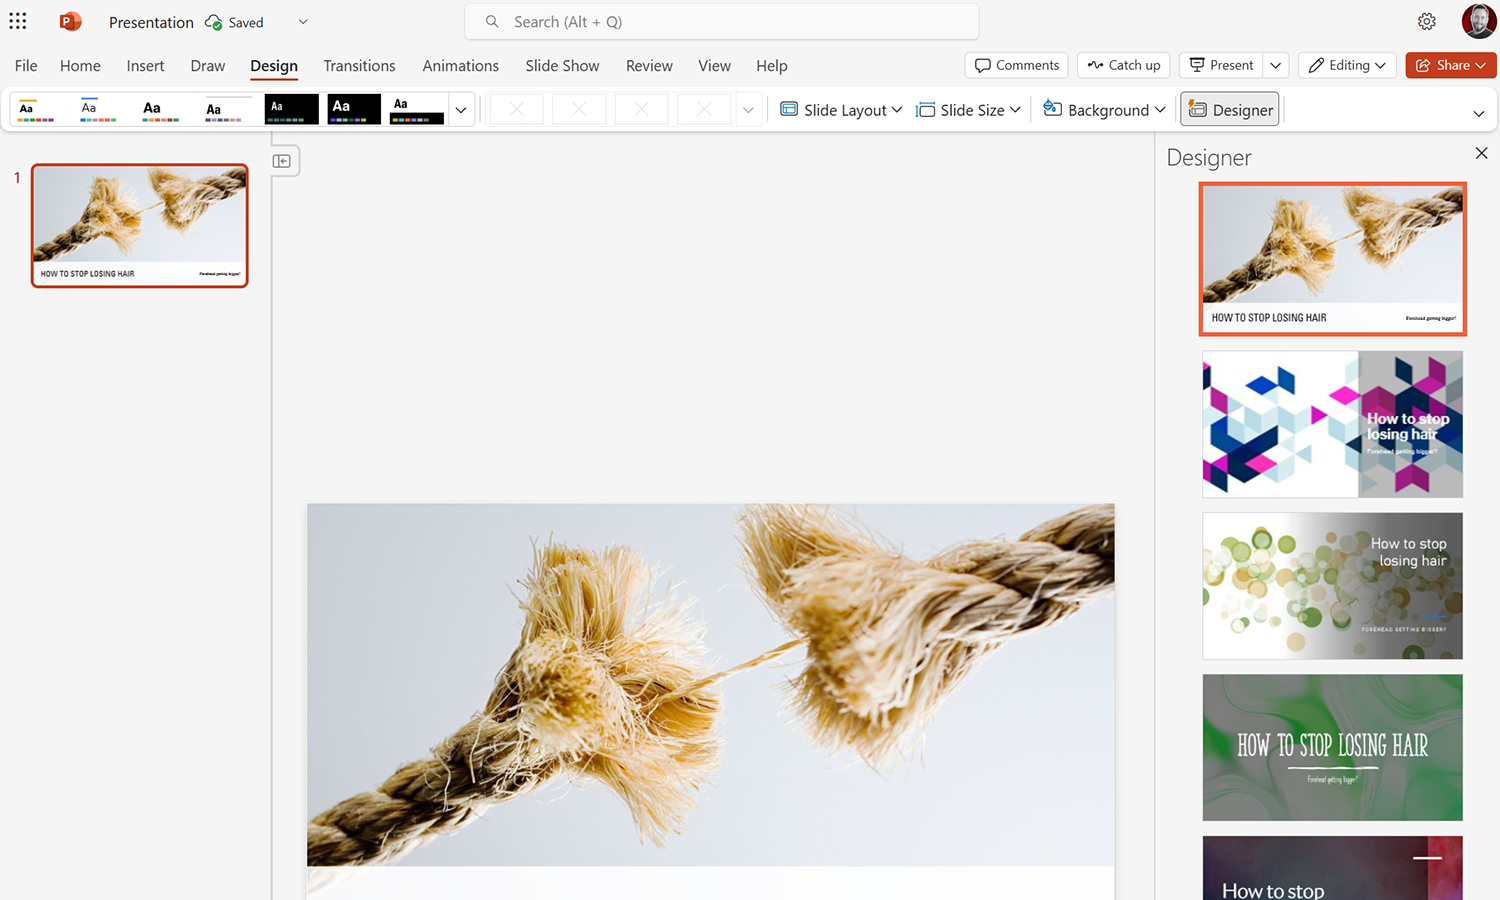1500x900 pixels.
Task: Switch to the Transitions tab
Action: pyautogui.click(x=359, y=66)
